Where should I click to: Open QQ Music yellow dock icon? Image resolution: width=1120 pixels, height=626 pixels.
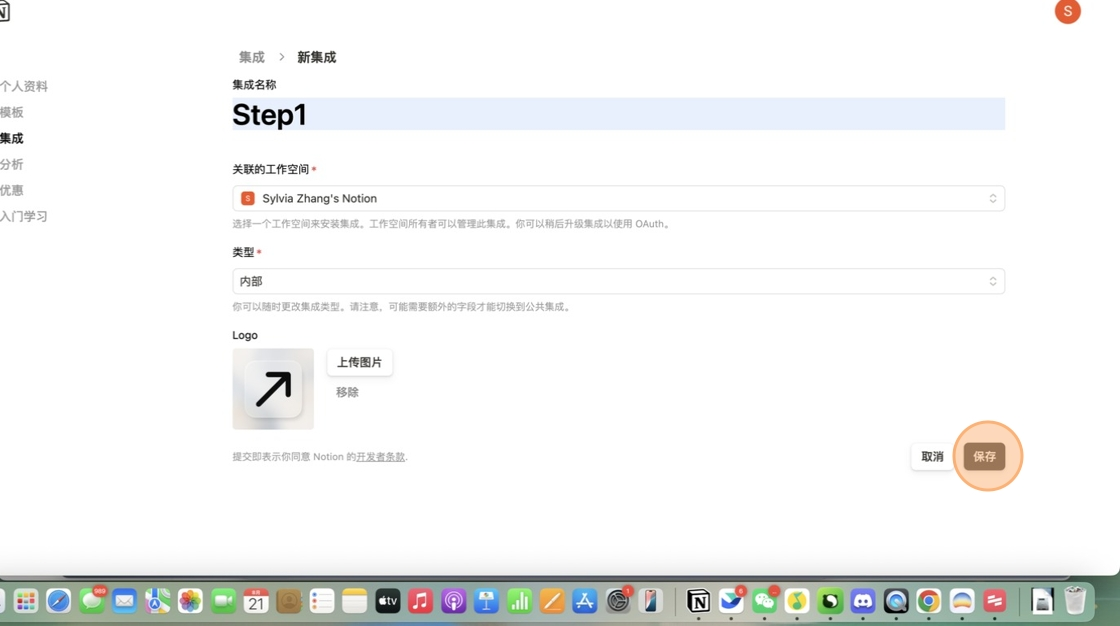797,601
